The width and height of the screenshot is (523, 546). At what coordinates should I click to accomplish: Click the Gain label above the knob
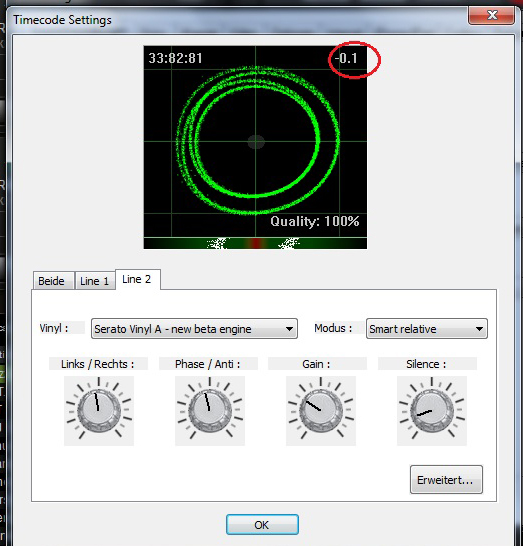(x=316, y=364)
